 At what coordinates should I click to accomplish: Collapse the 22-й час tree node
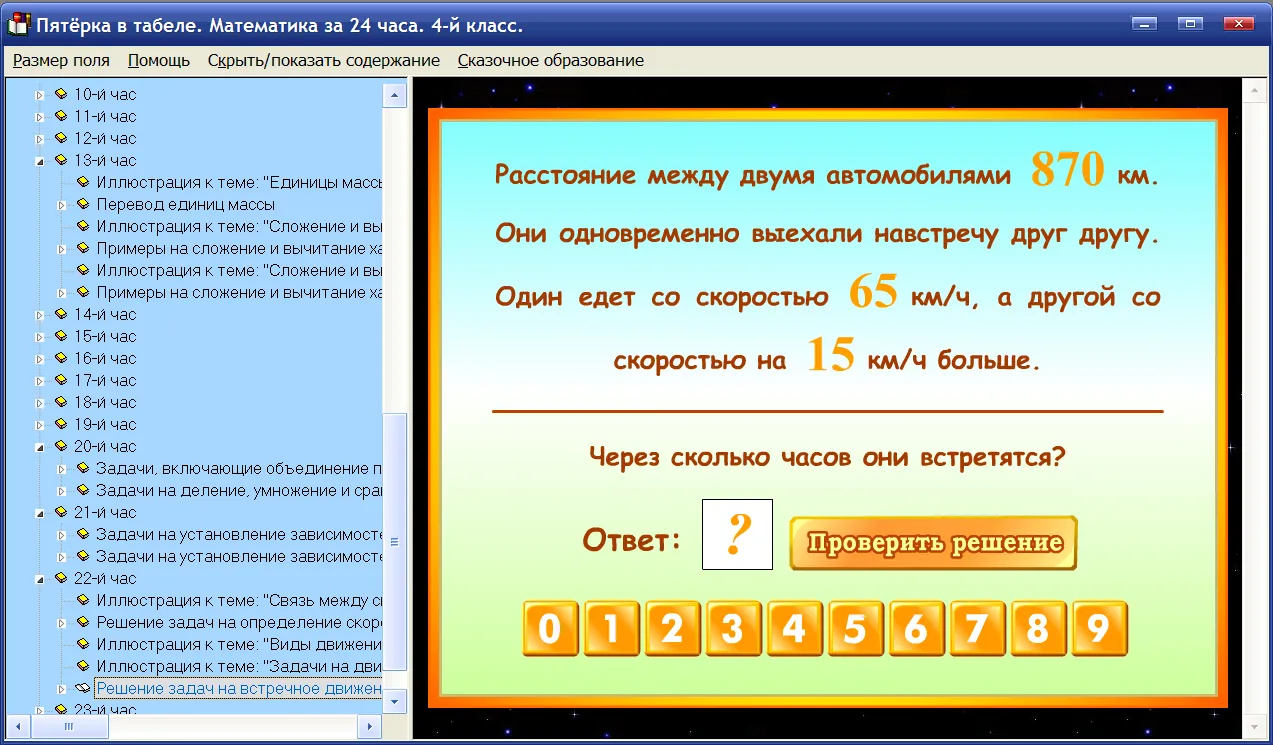click(40, 579)
